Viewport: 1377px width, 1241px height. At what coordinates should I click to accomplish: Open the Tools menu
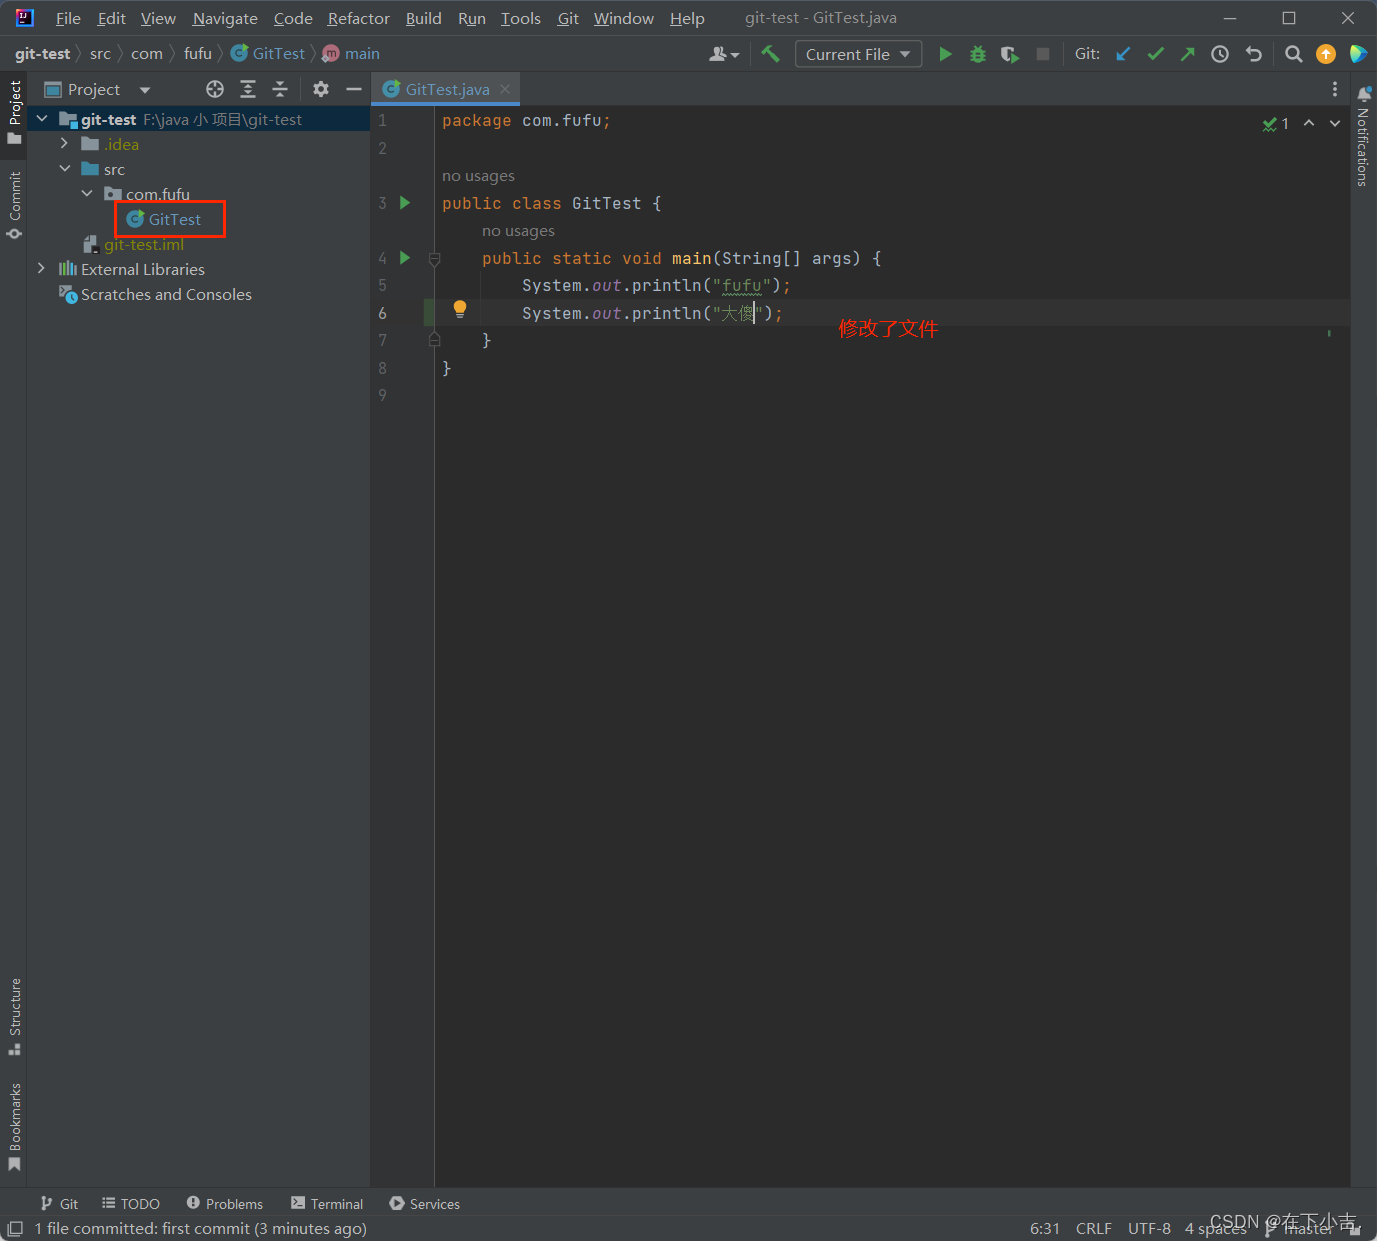pyautogui.click(x=520, y=18)
